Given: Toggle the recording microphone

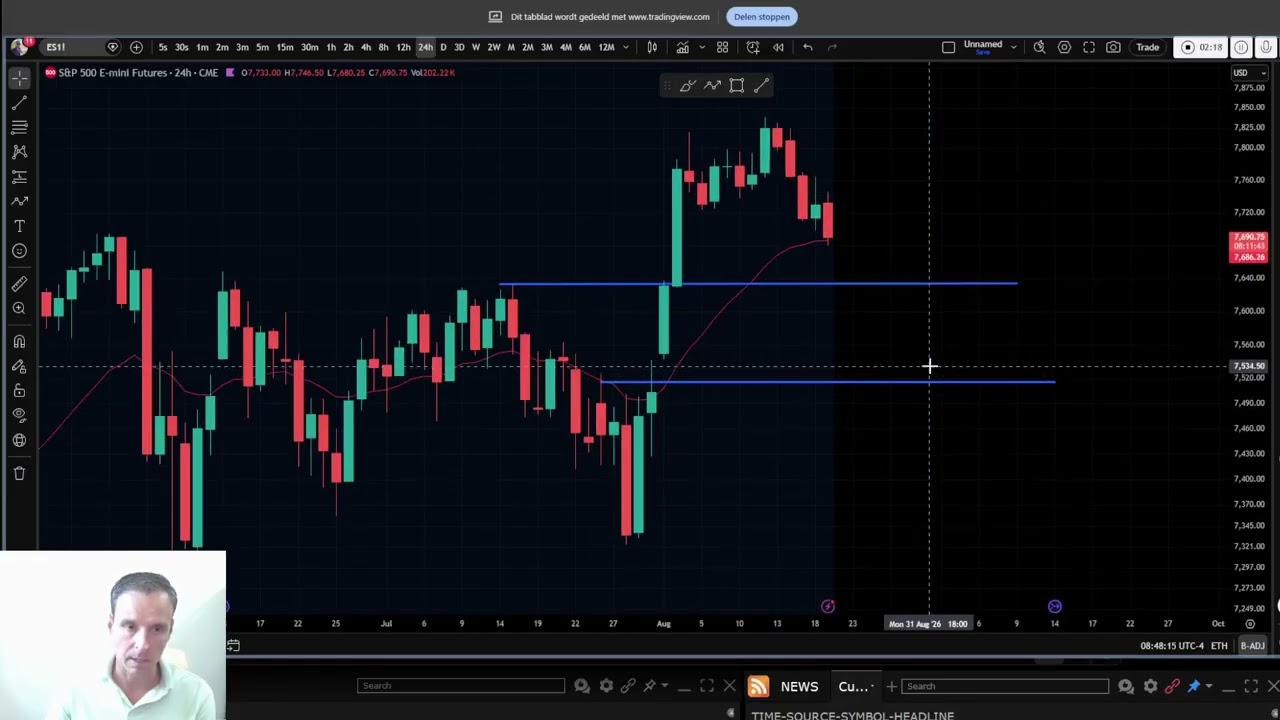Looking at the screenshot, I should [1266, 47].
